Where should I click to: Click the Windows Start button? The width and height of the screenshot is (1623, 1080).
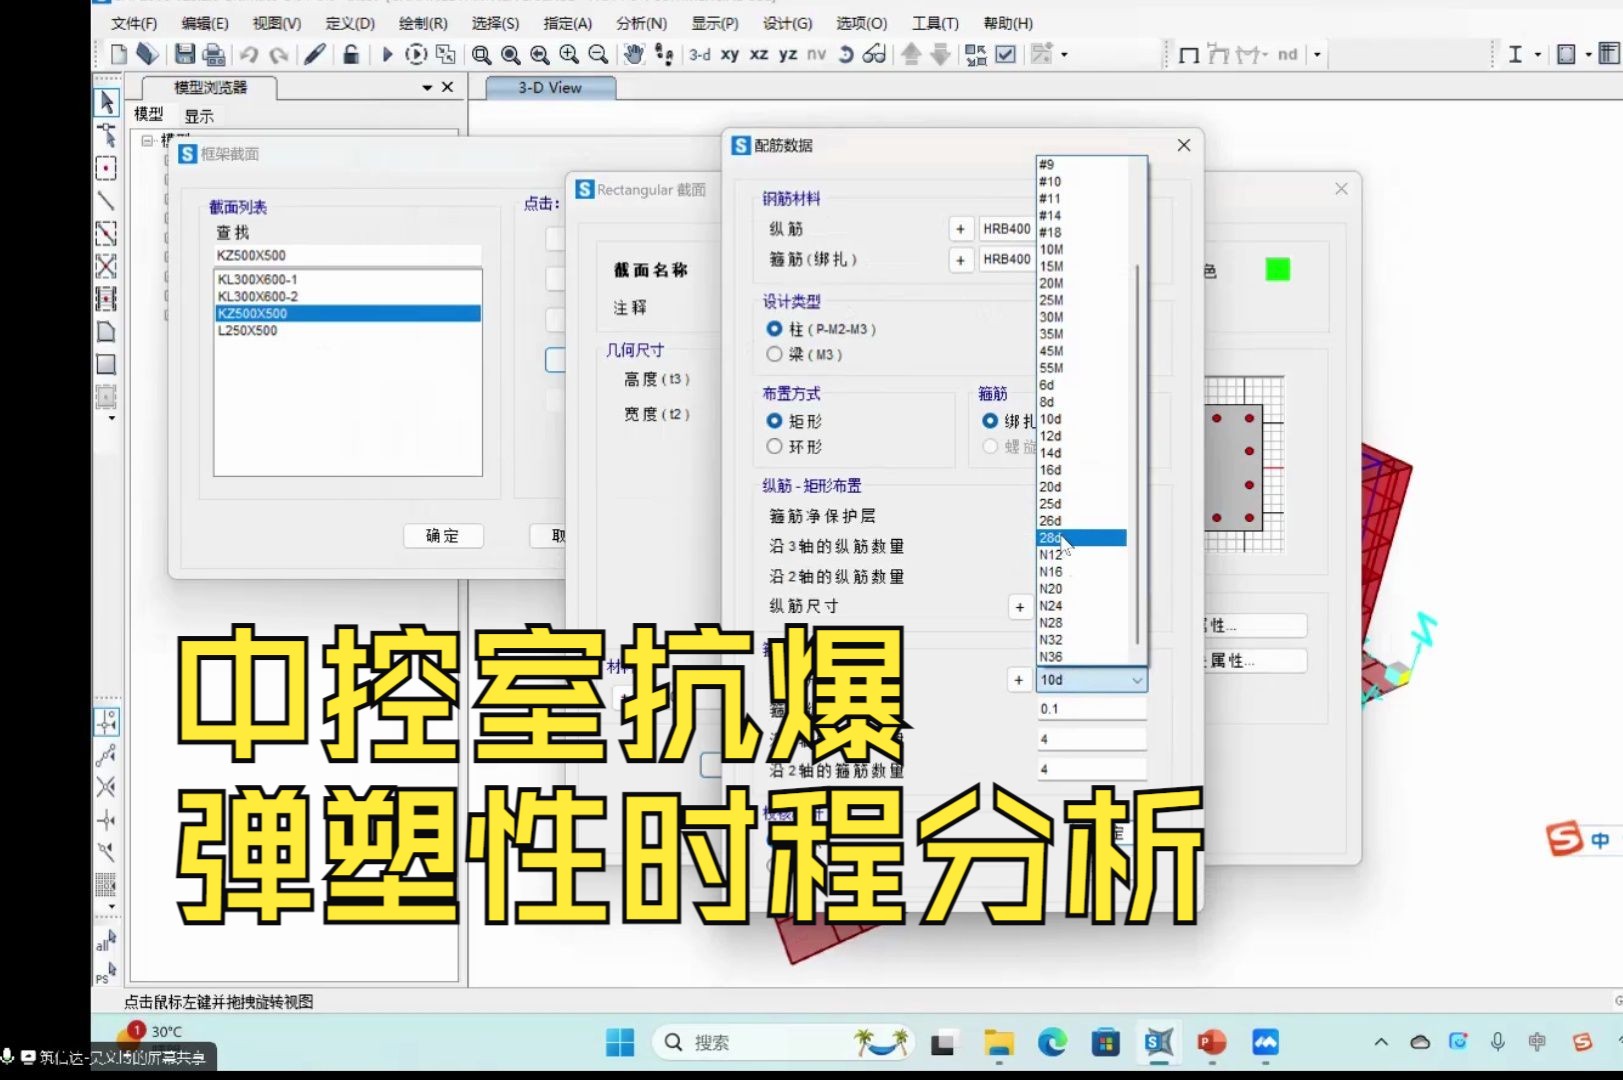tap(620, 1043)
